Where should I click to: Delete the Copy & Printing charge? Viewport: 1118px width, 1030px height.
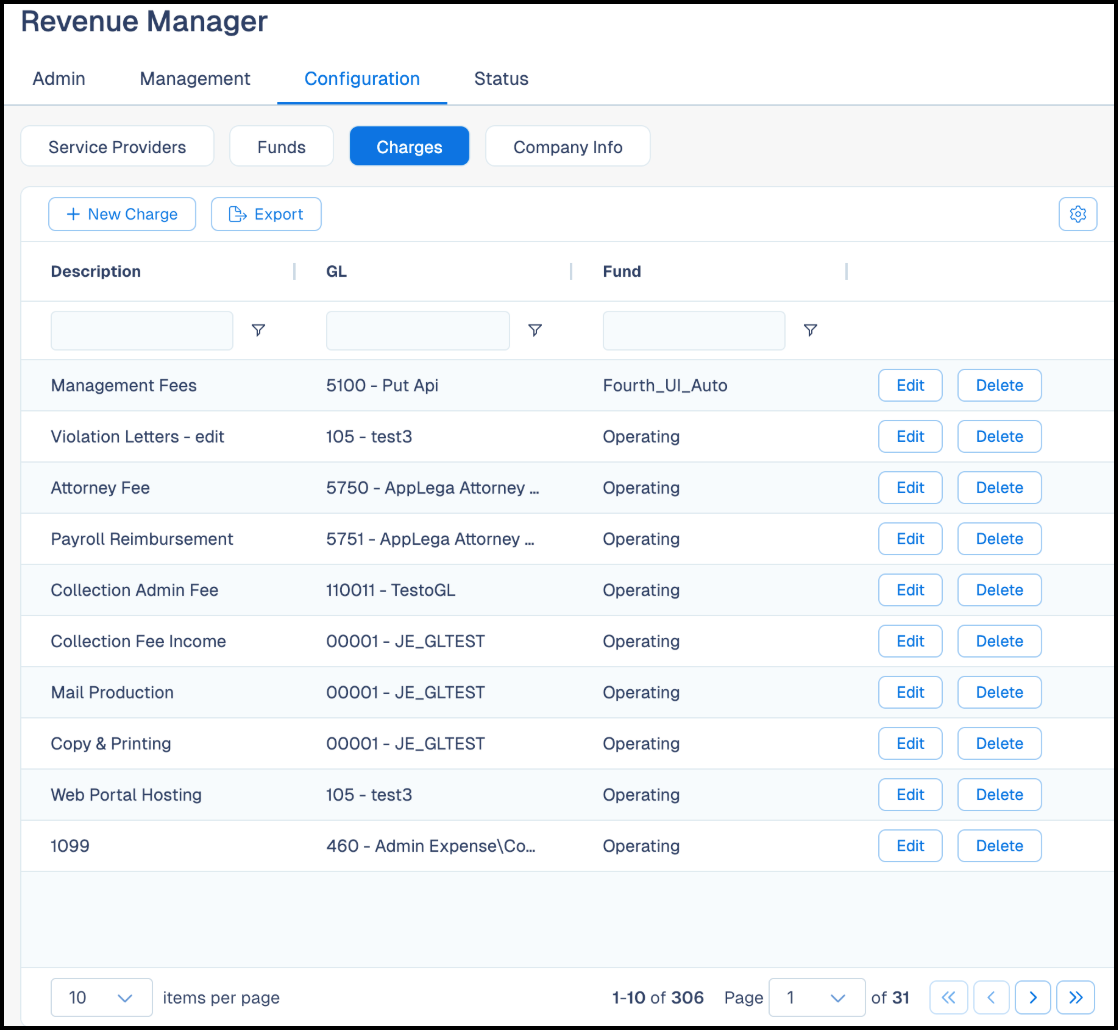pyautogui.click(x=999, y=743)
